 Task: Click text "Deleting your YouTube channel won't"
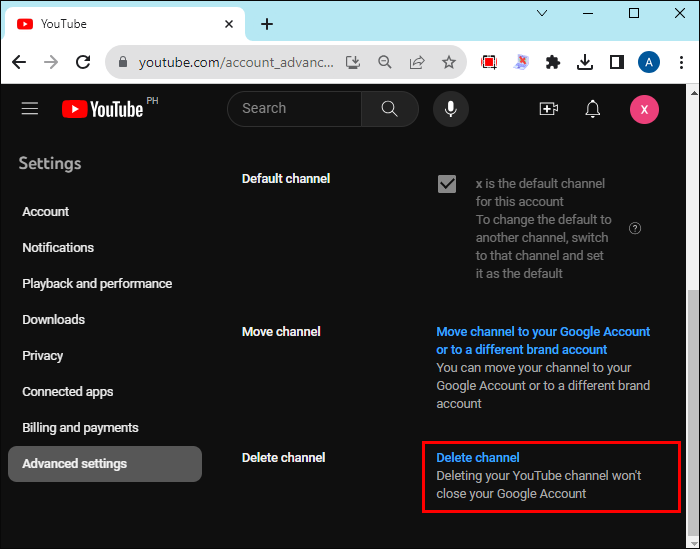(x=538, y=476)
